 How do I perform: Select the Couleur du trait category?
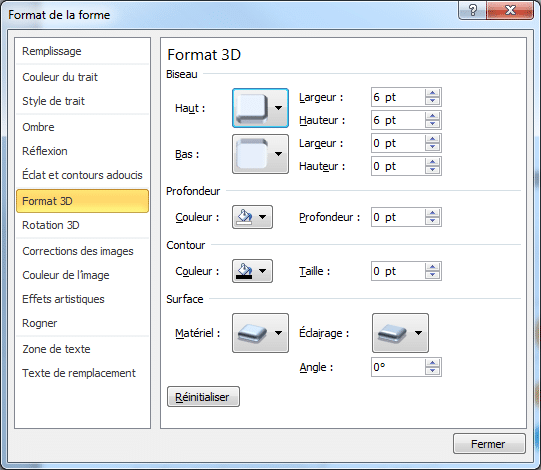[x=82, y=77]
